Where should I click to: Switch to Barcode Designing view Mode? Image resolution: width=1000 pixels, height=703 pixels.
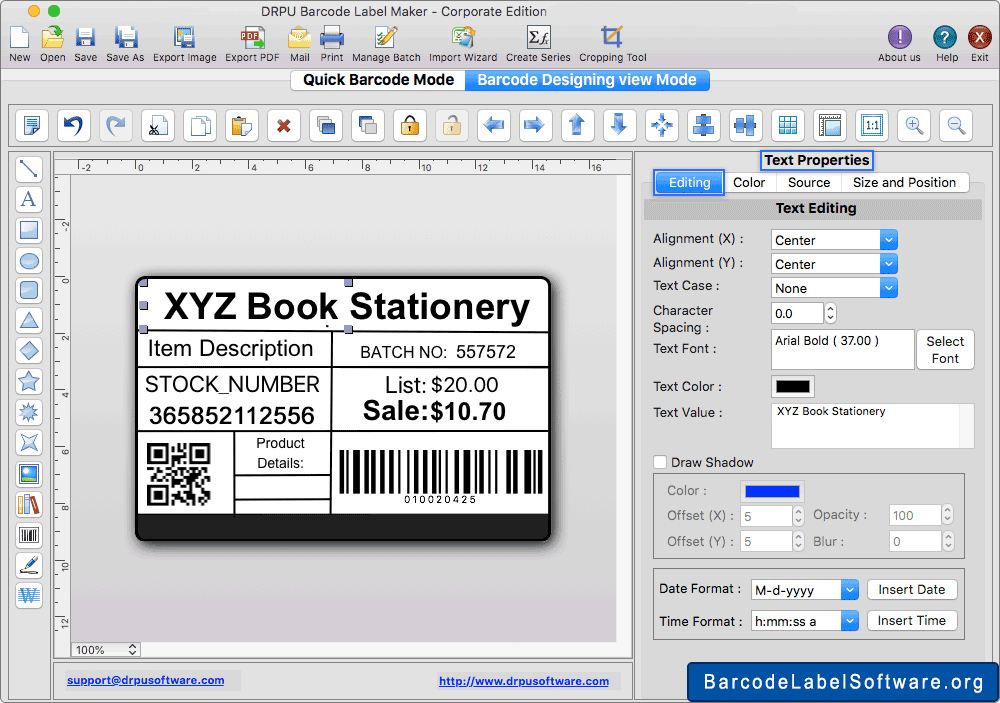tap(587, 80)
